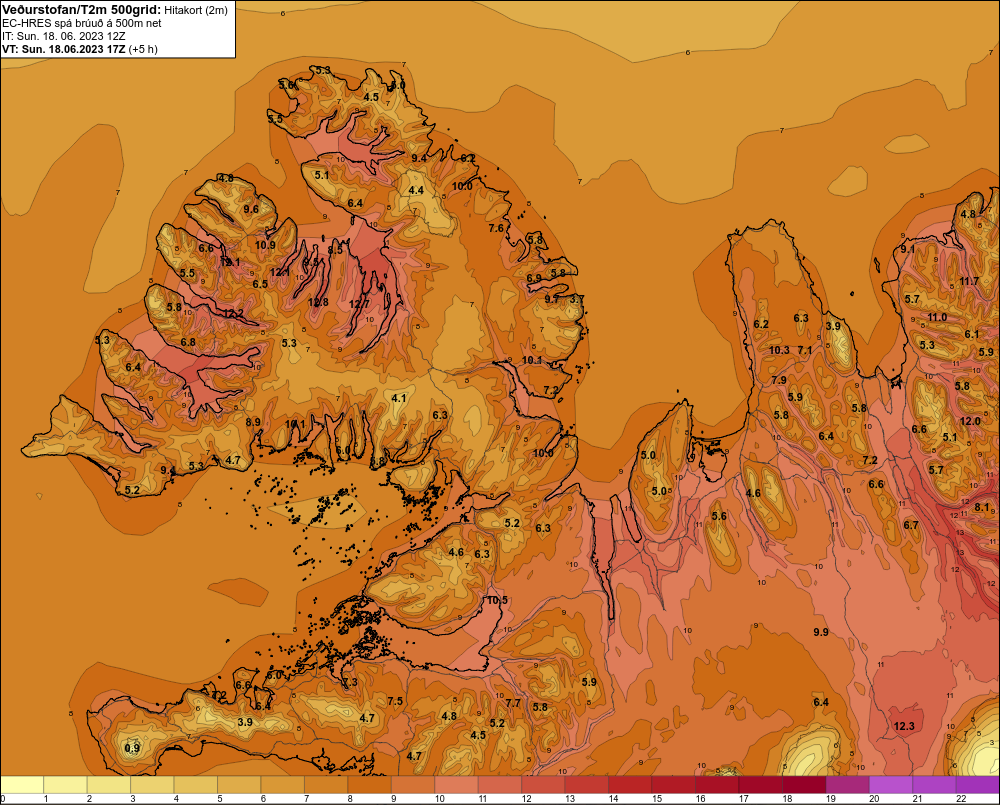Viewport: 1000px width, 805px height.
Task: Click the legend swatch between 18 and 19
Action: (x=804, y=785)
